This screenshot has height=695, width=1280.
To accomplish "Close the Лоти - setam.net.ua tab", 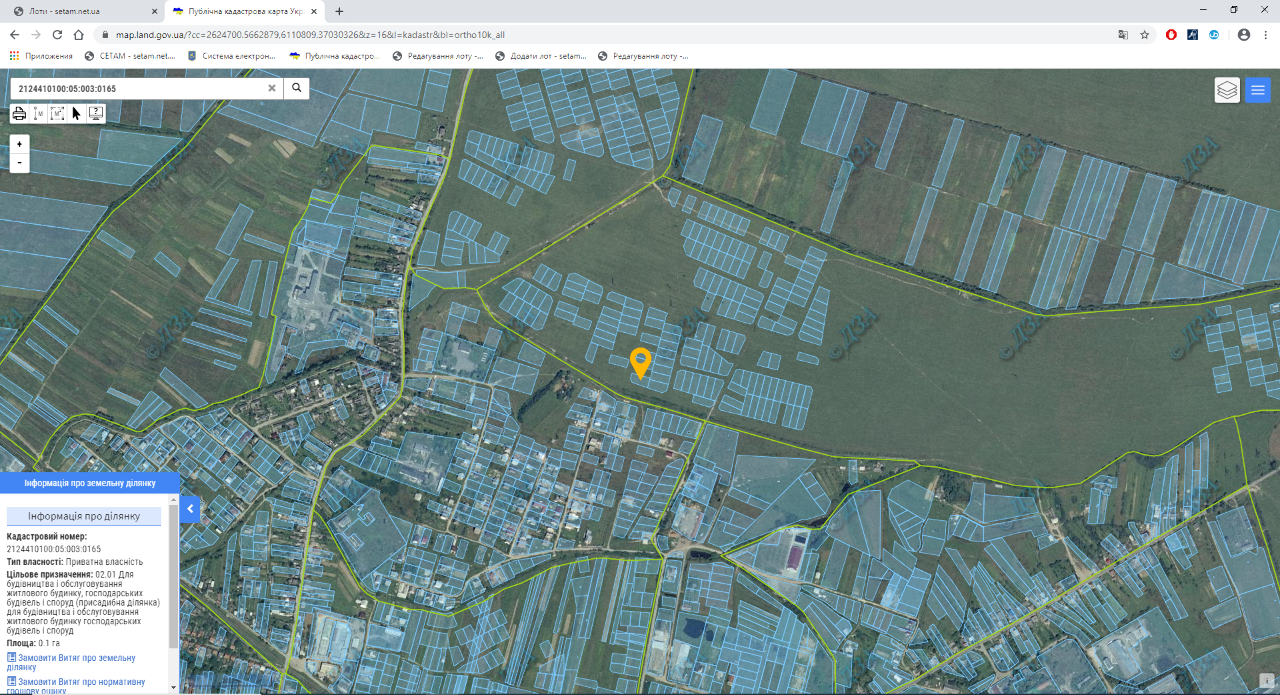I will (153, 11).
